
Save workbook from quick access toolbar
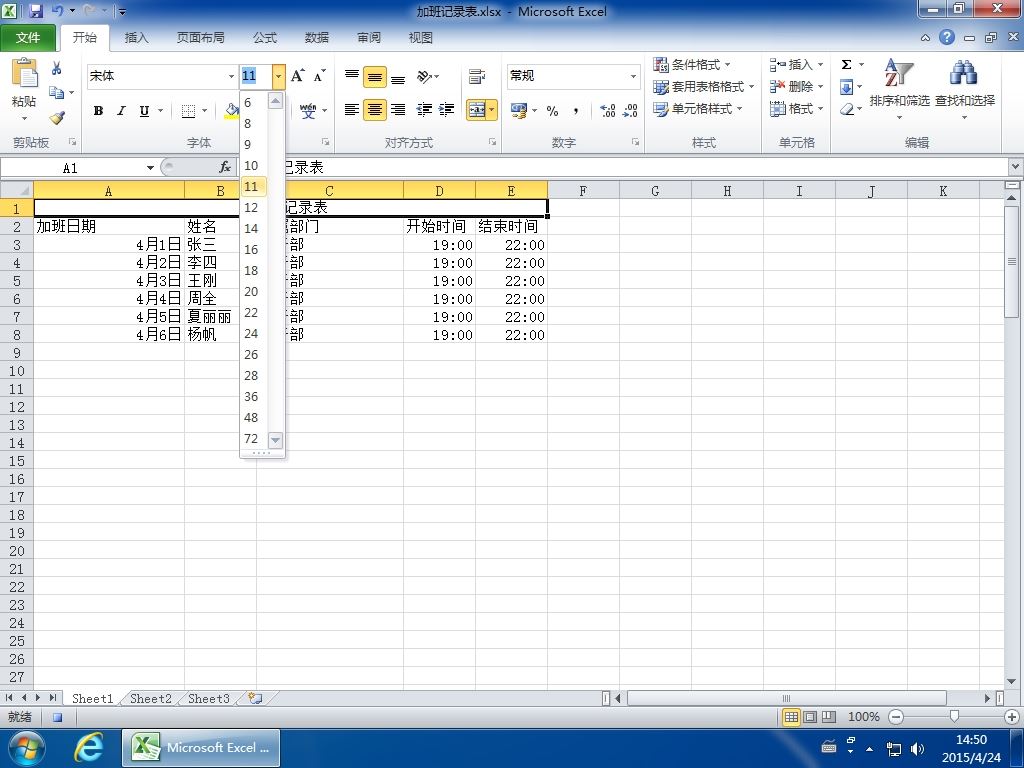click(36, 11)
